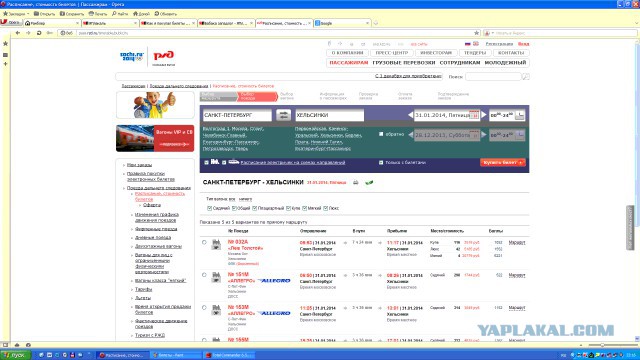This screenshot has height=360, width=640.
Task: Toggle Купе wagon type checkbox
Action: tap(288, 208)
